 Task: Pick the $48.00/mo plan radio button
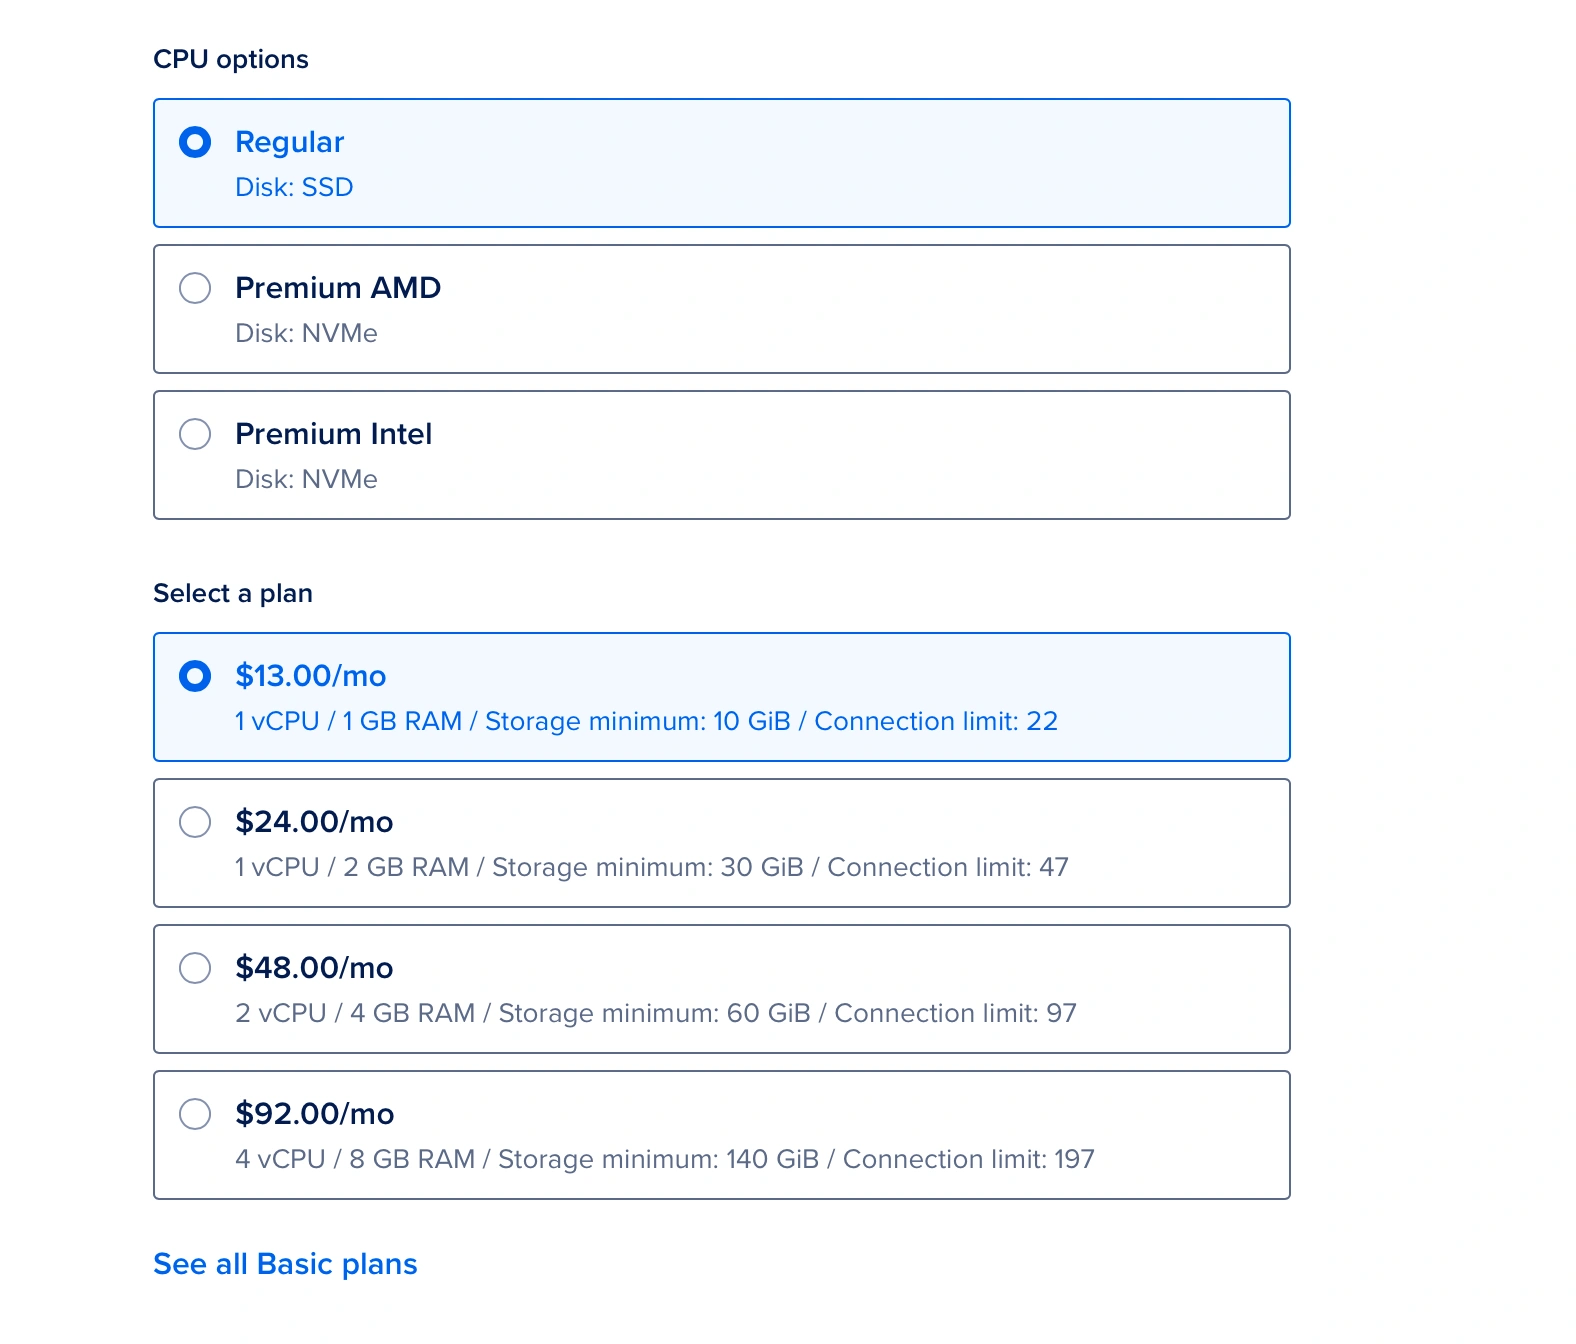pyautogui.click(x=195, y=968)
